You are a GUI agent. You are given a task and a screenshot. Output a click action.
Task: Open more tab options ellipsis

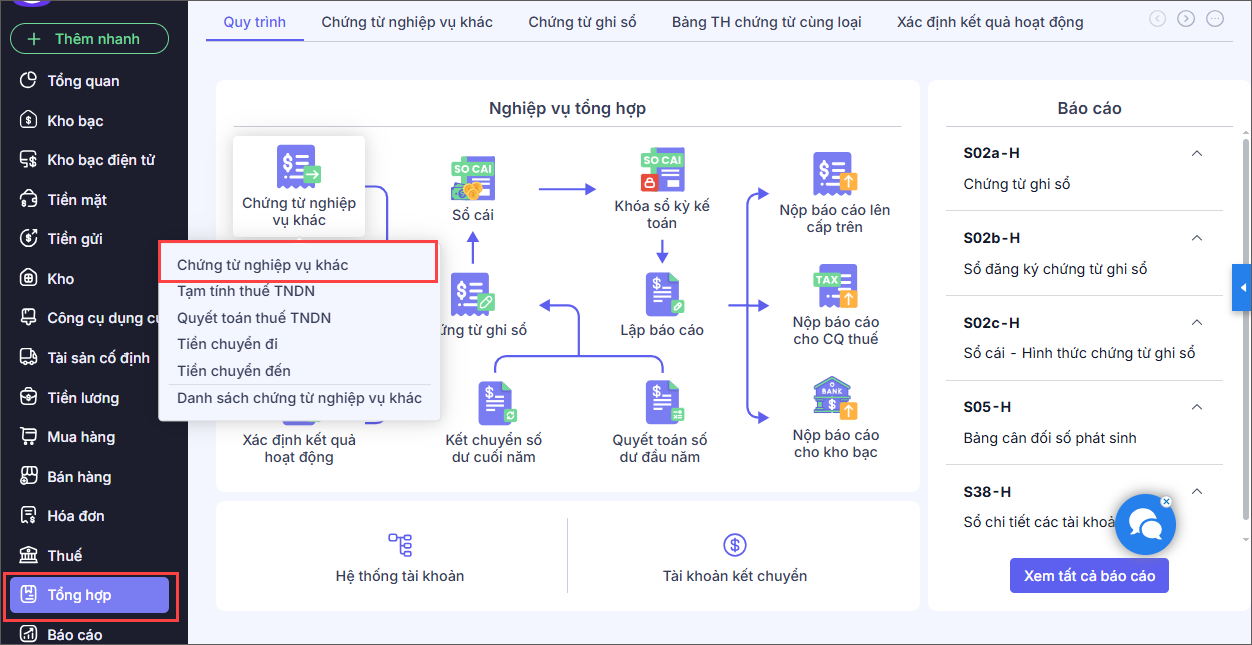click(1214, 18)
